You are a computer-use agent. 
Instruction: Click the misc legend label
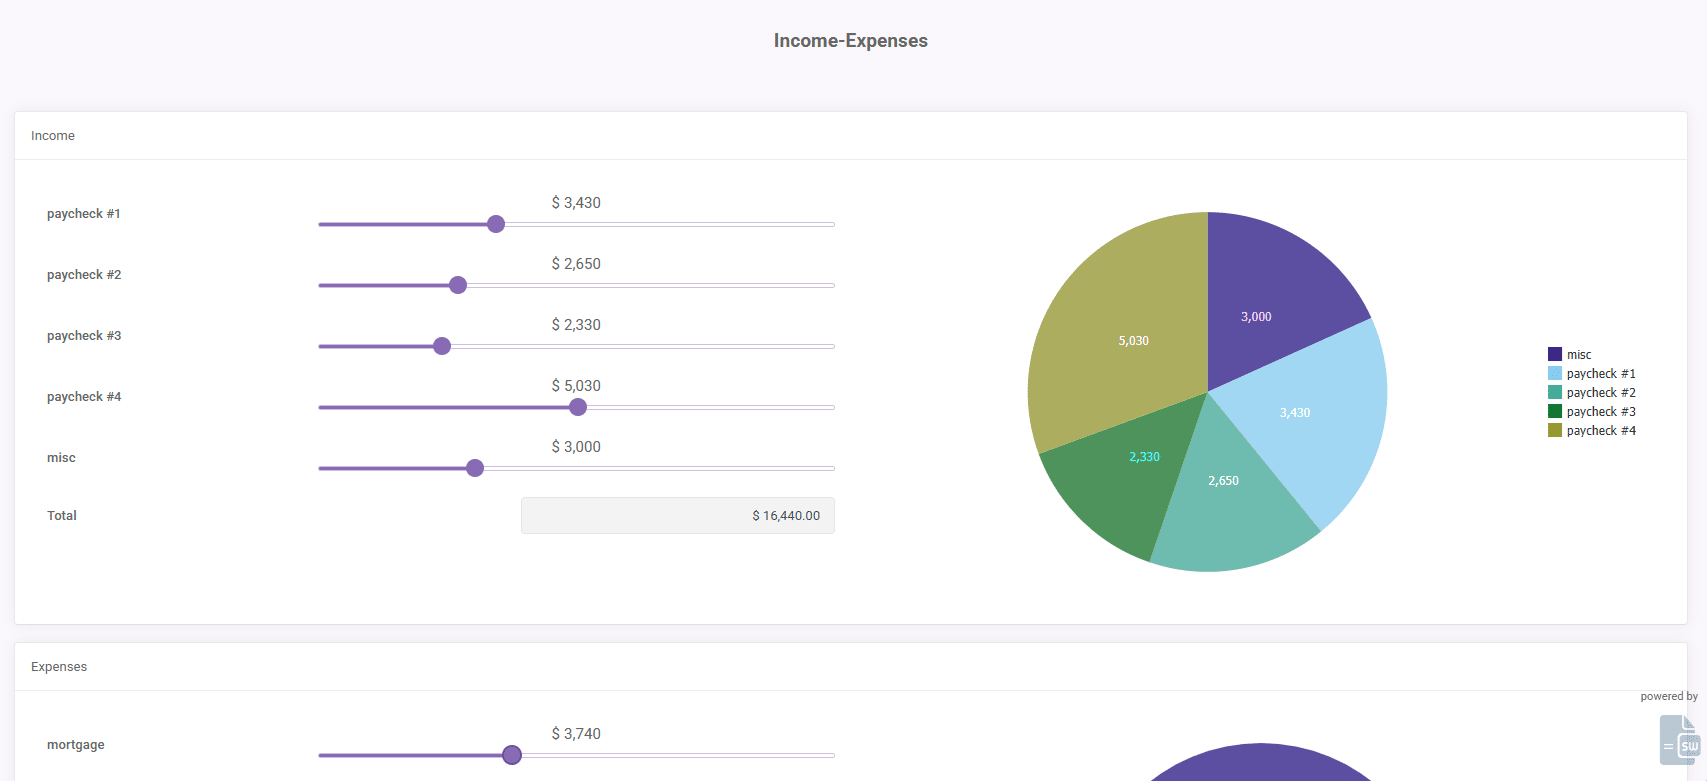(x=1579, y=355)
